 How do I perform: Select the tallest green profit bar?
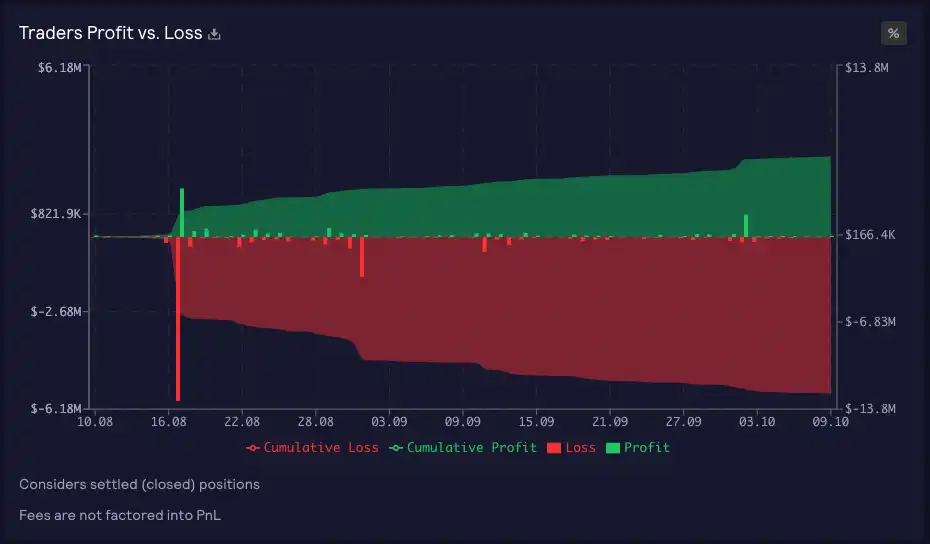click(182, 211)
